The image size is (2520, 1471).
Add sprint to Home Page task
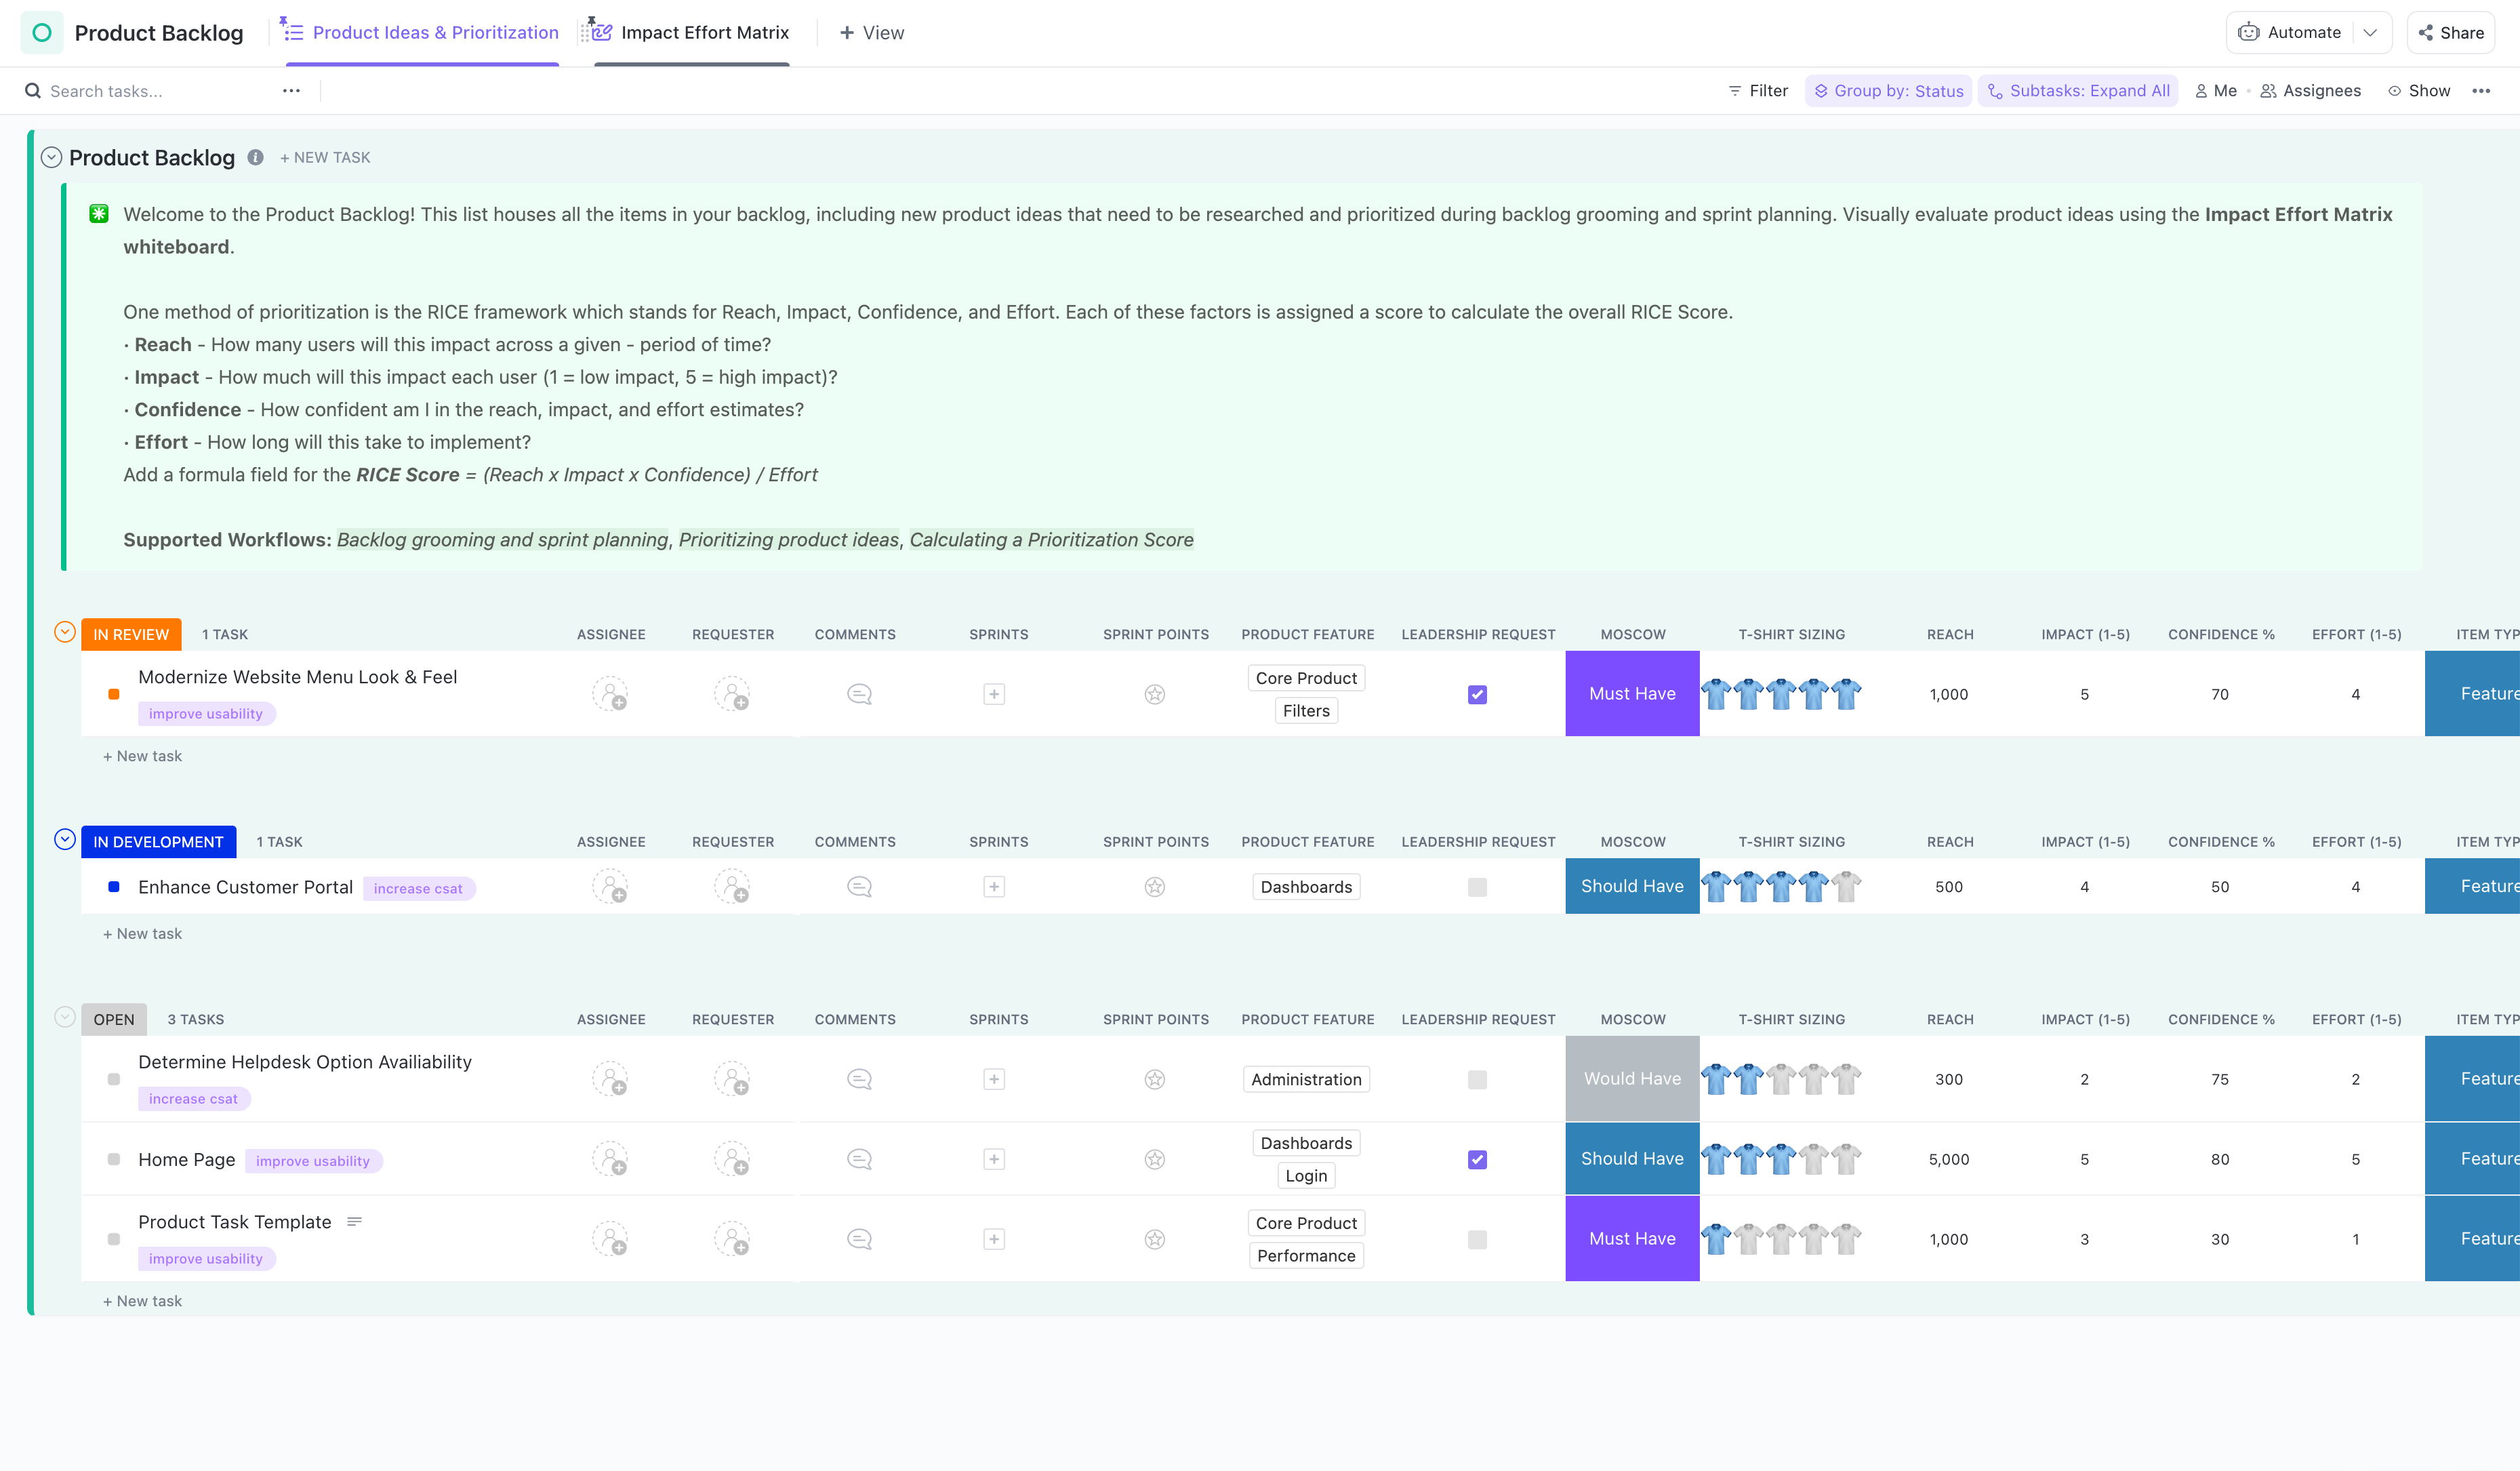(994, 1159)
